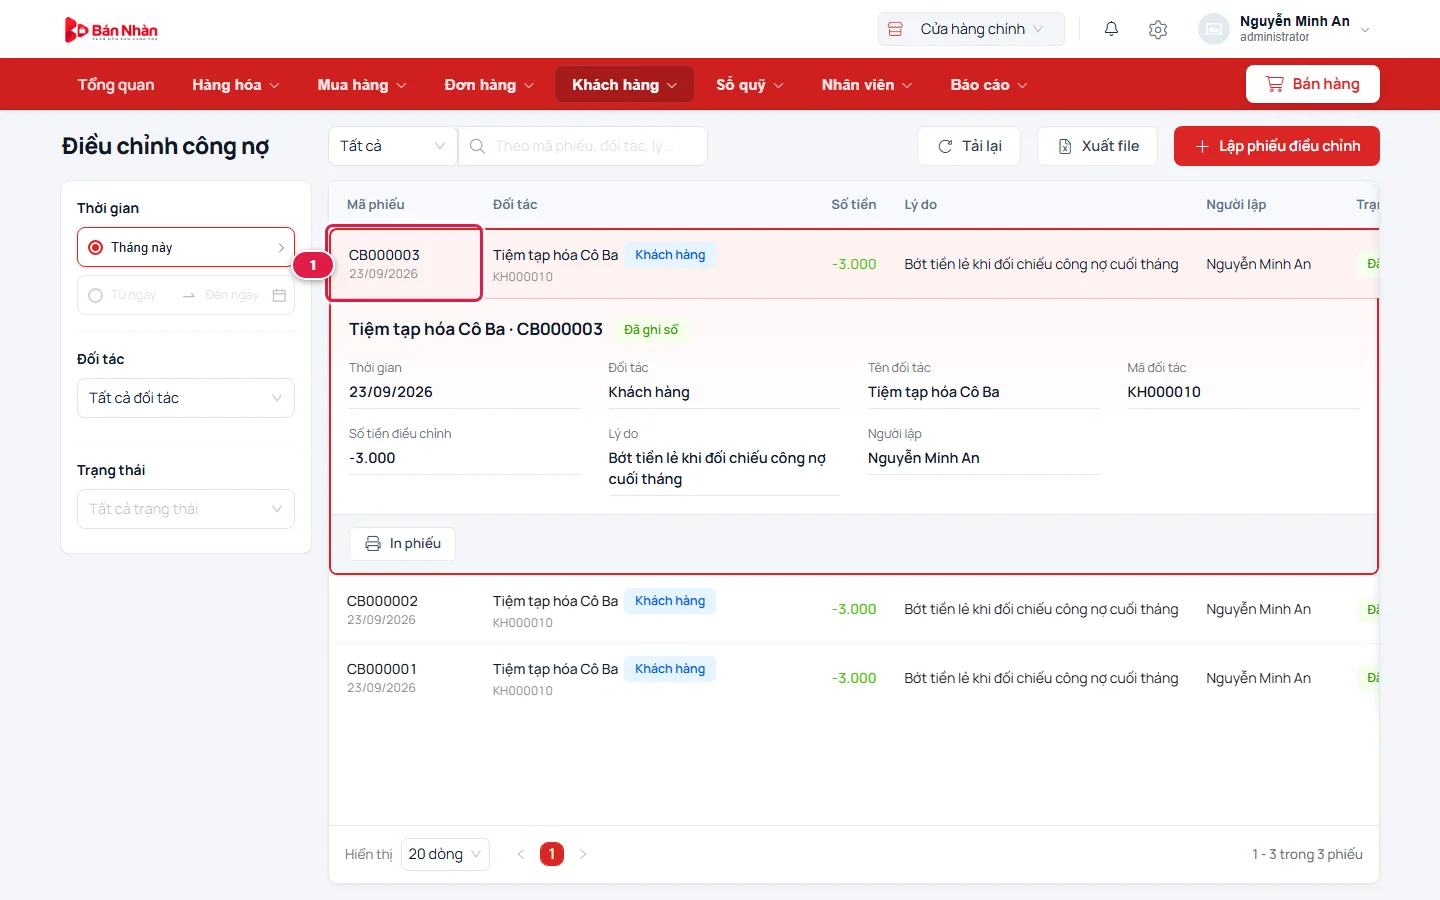Open the Nhân viên menu
This screenshot has height=900, width=1440.
[867, 85]
